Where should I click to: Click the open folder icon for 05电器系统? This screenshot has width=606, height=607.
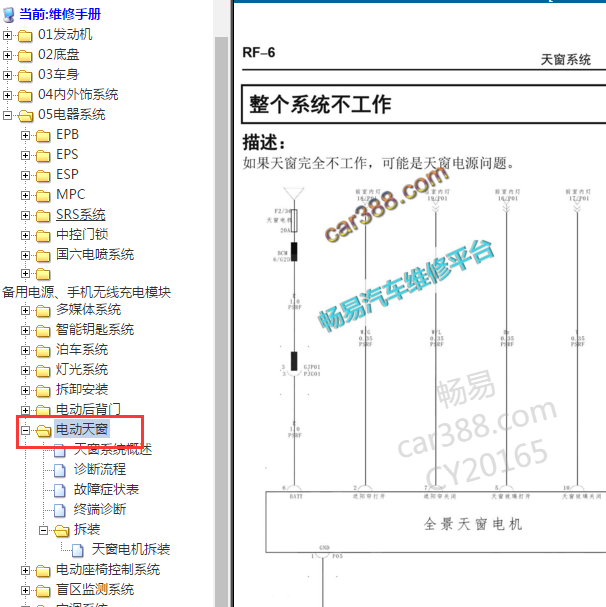pos(25,115)
